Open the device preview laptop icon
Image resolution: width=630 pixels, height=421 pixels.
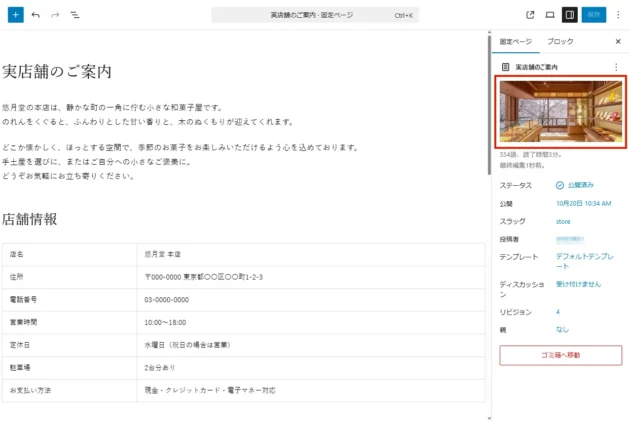click(550, 15)
